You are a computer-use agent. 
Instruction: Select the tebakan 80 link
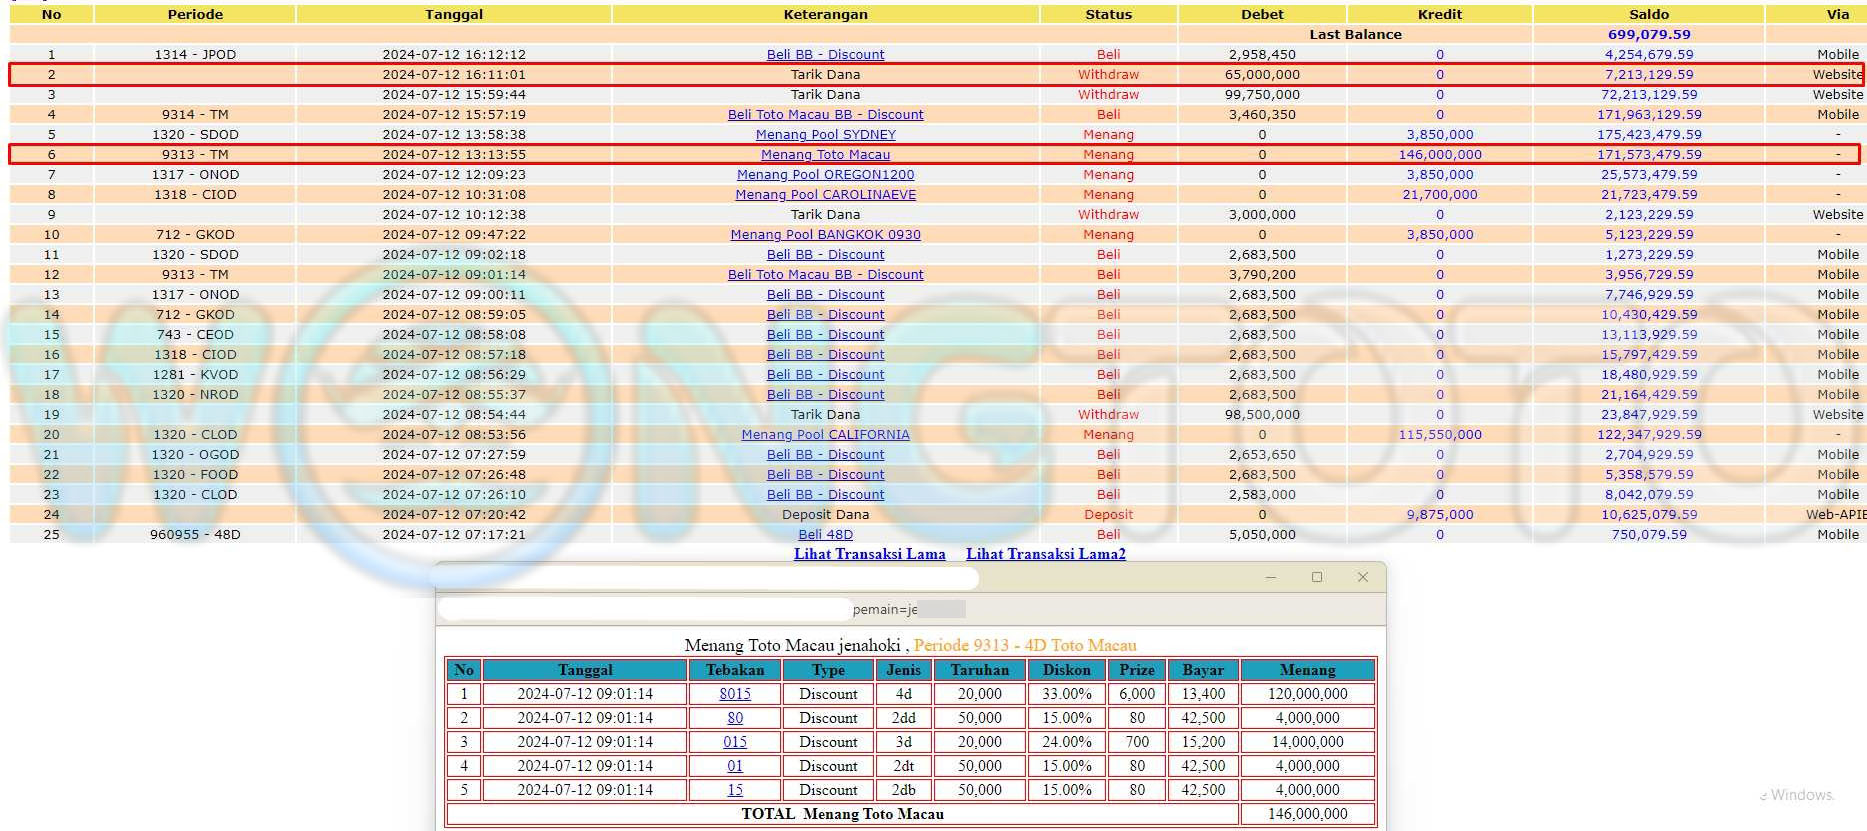point(735,718)
